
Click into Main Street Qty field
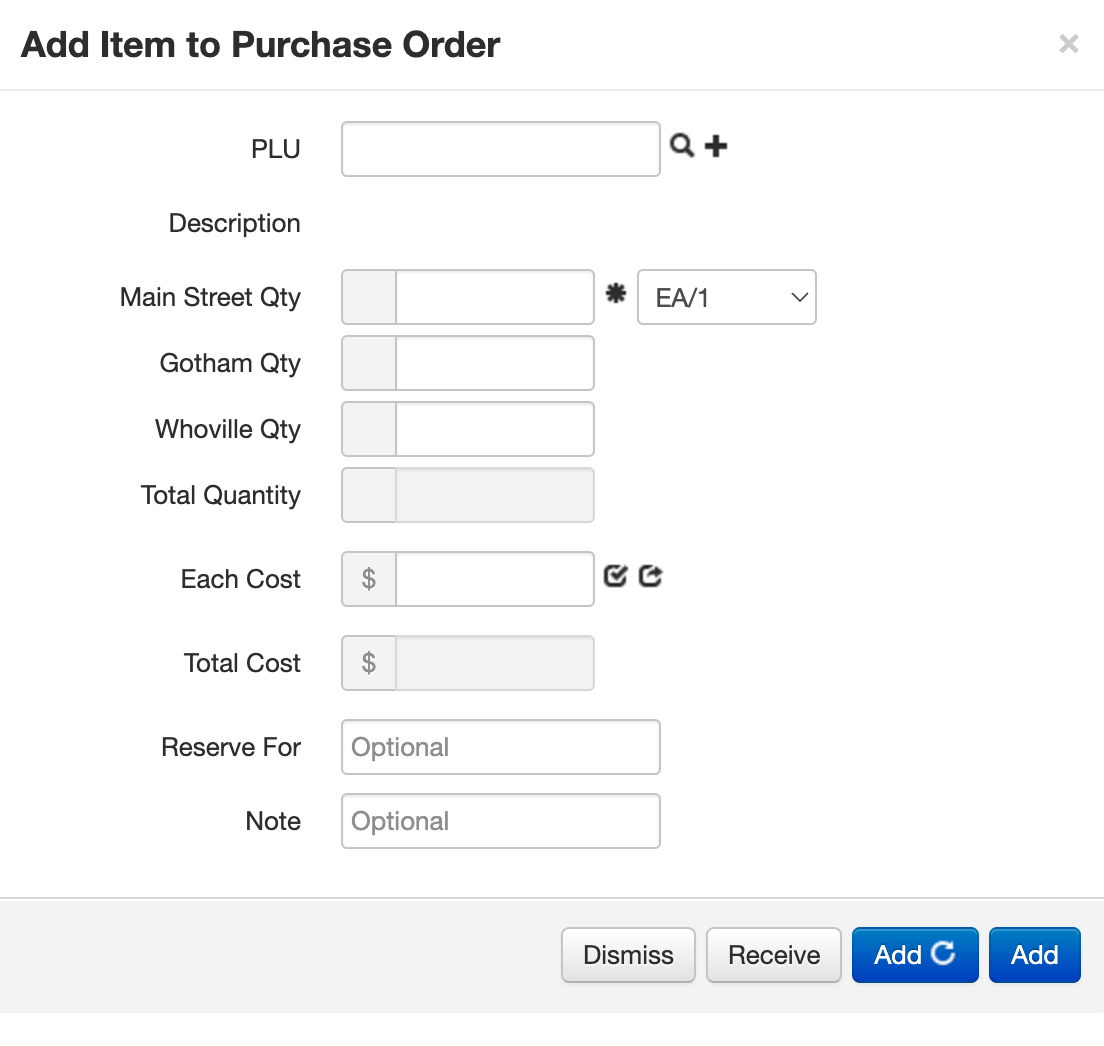pos(494,297)
